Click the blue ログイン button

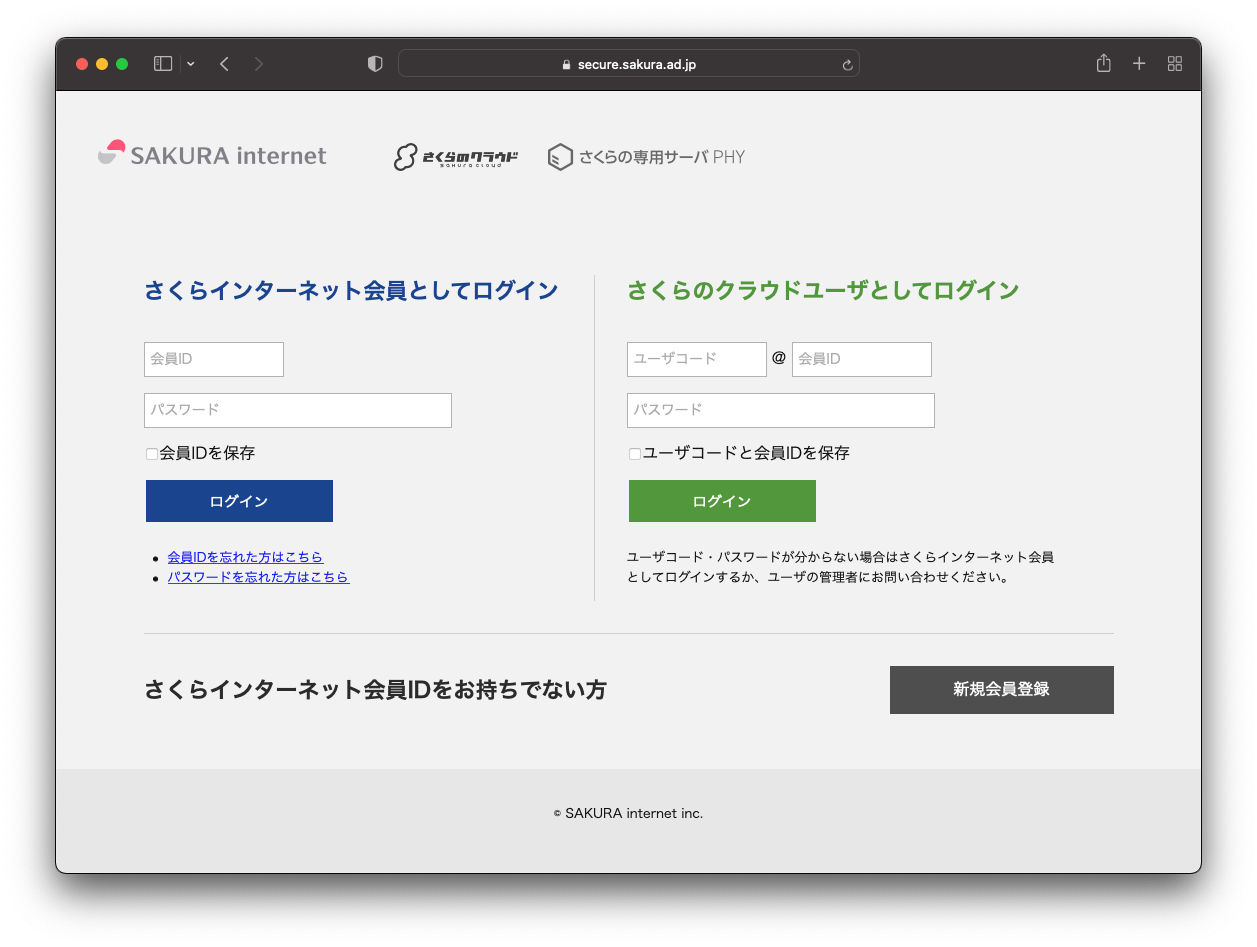239,501
